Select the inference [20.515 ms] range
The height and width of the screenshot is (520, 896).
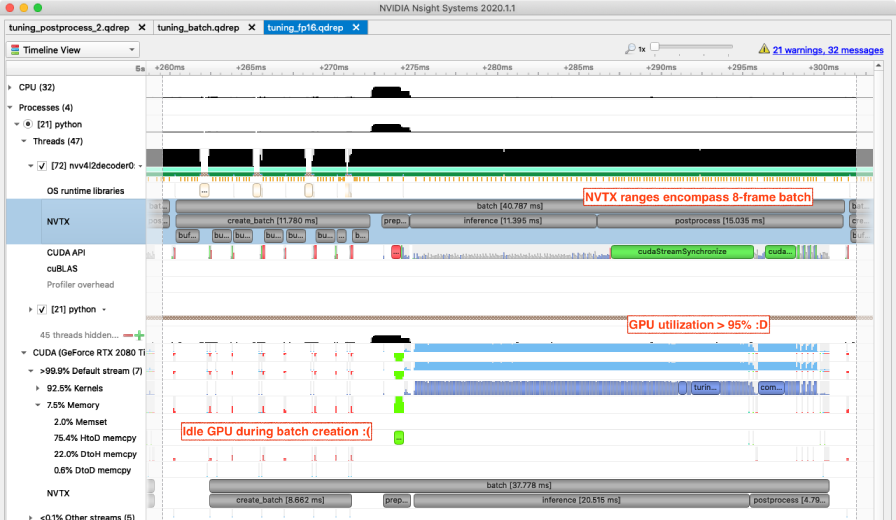point(581,500)
